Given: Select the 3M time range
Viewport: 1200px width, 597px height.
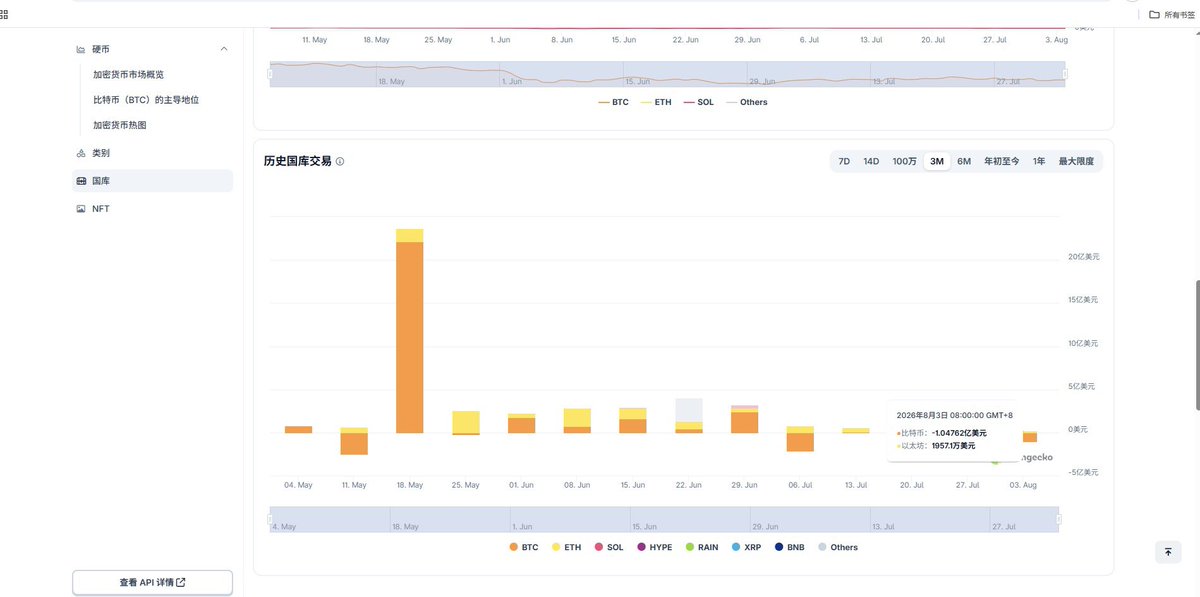Looking at the screenshot, I should pos(937,161).
